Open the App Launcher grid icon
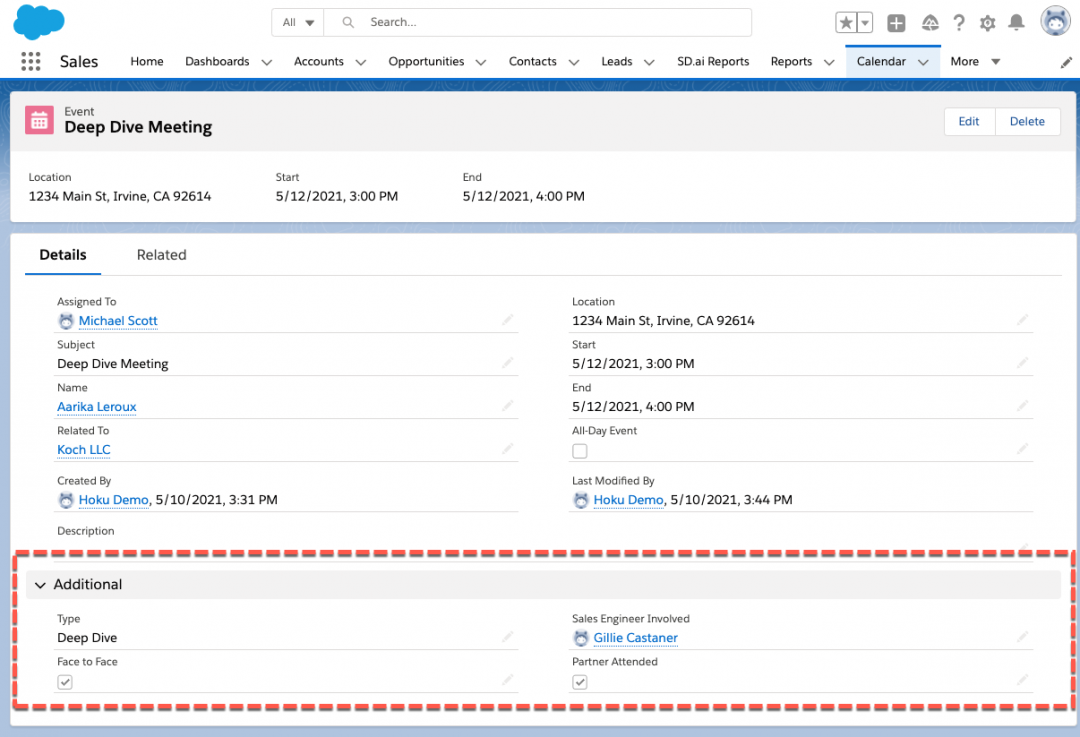The image size is (1080, 737). (30, 61)
